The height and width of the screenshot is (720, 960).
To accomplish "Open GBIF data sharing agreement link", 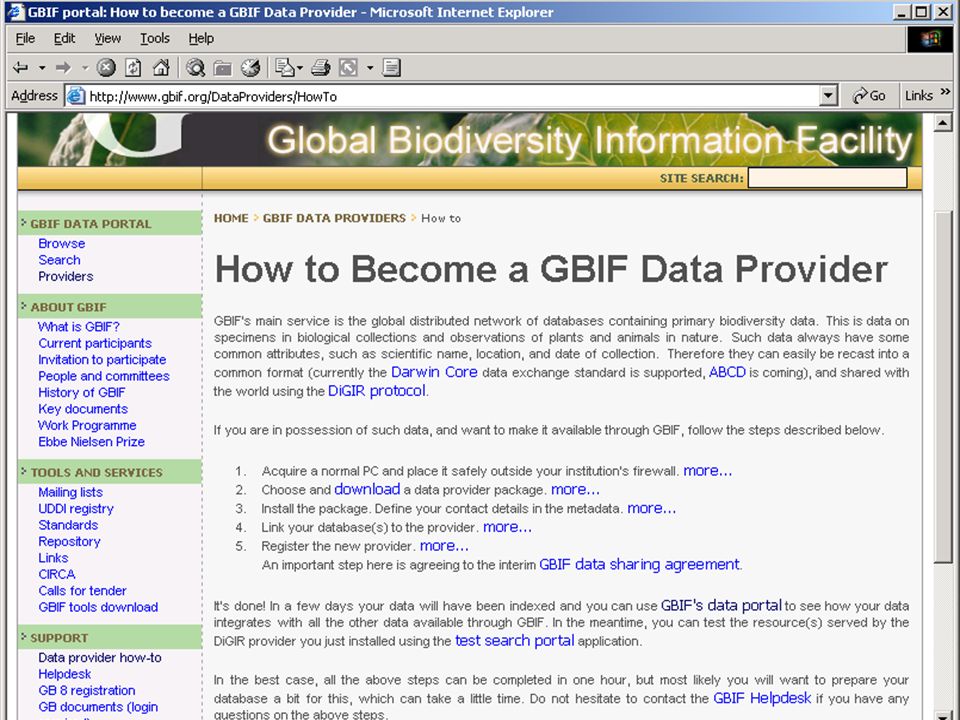I will tap(639, 564).
